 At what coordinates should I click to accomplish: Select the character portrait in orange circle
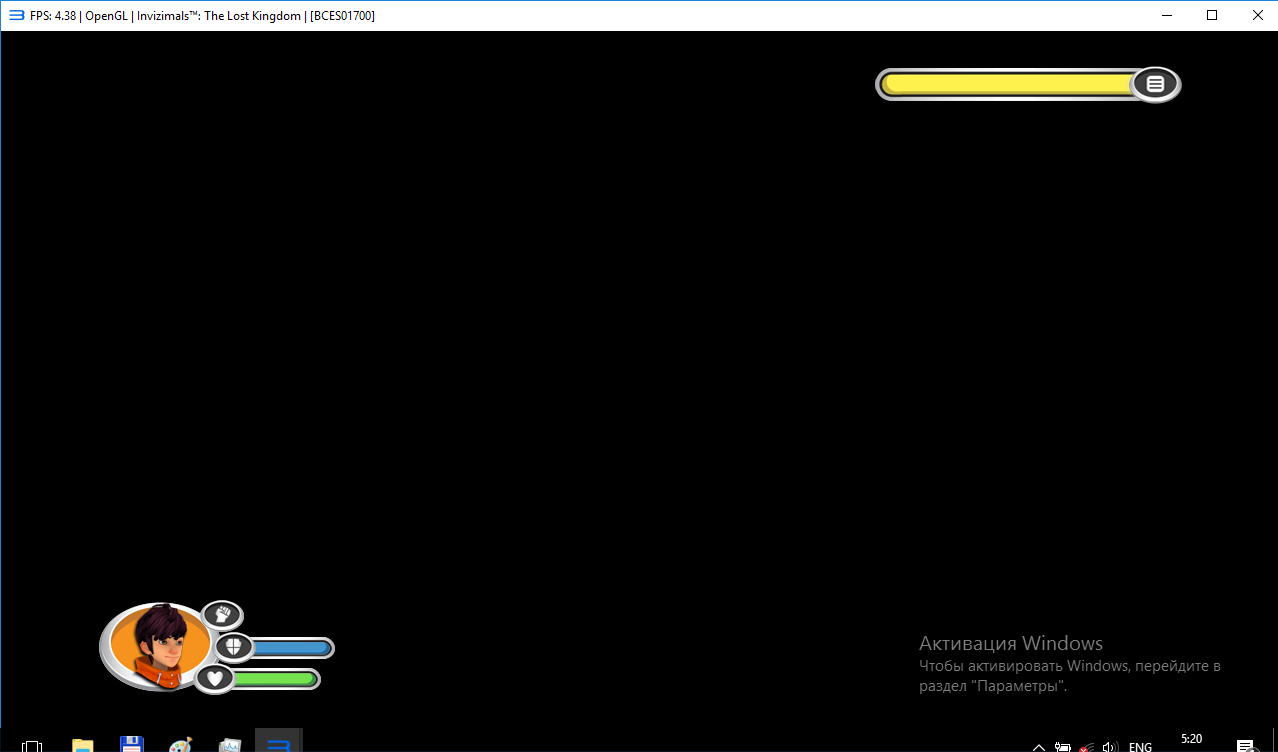(x=160, y=645)
